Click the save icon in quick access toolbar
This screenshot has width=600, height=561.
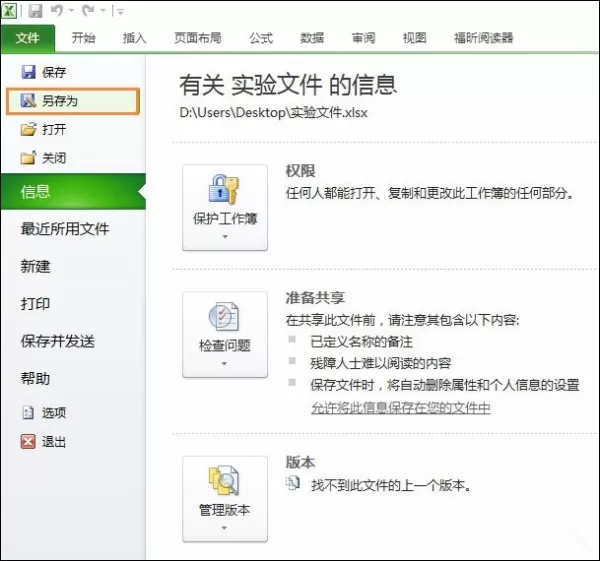35,11
